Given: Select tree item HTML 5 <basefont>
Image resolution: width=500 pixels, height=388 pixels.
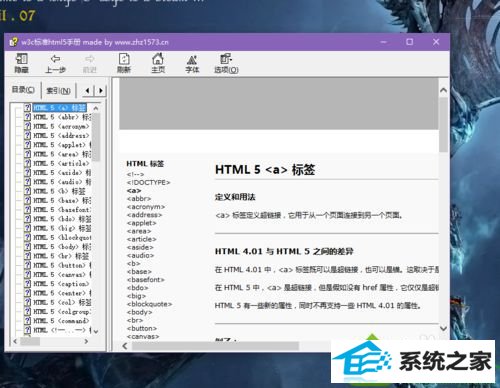Looking at the screenshot, I should [x=62, y=210].
